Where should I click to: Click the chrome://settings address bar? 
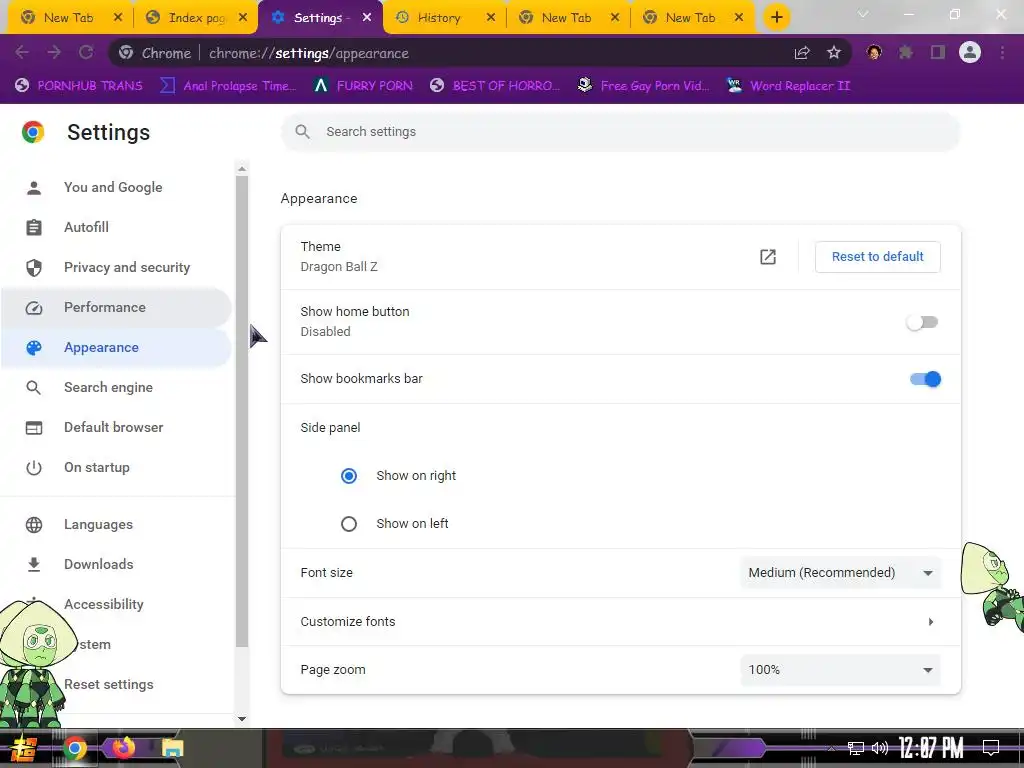click(480, 53)
